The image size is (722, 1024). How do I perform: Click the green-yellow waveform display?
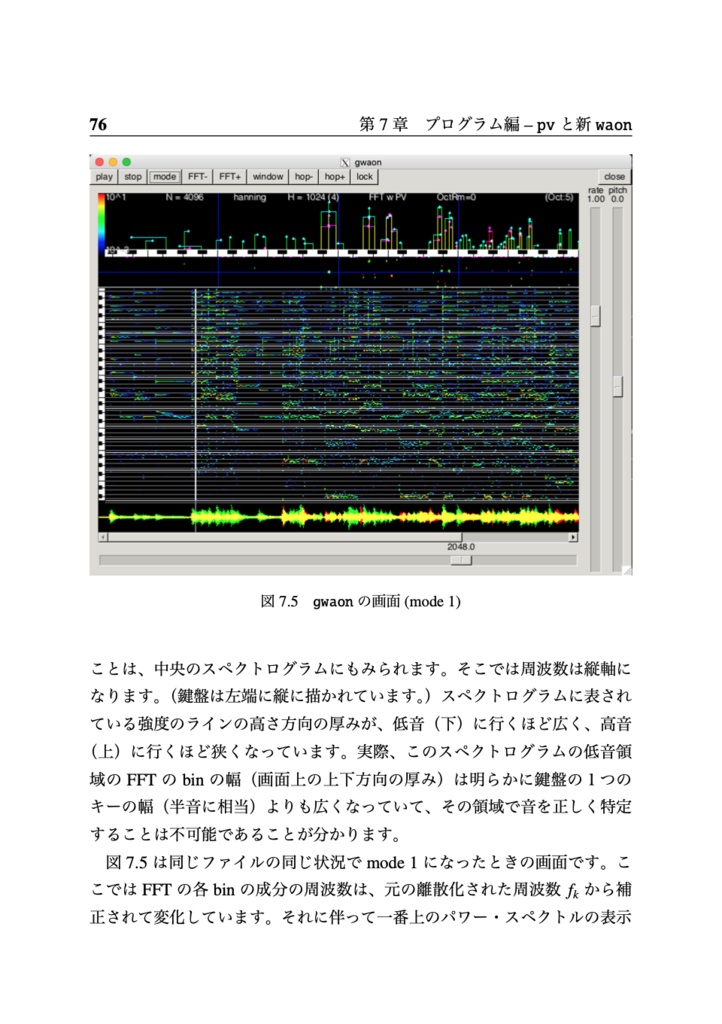point(338,517)
